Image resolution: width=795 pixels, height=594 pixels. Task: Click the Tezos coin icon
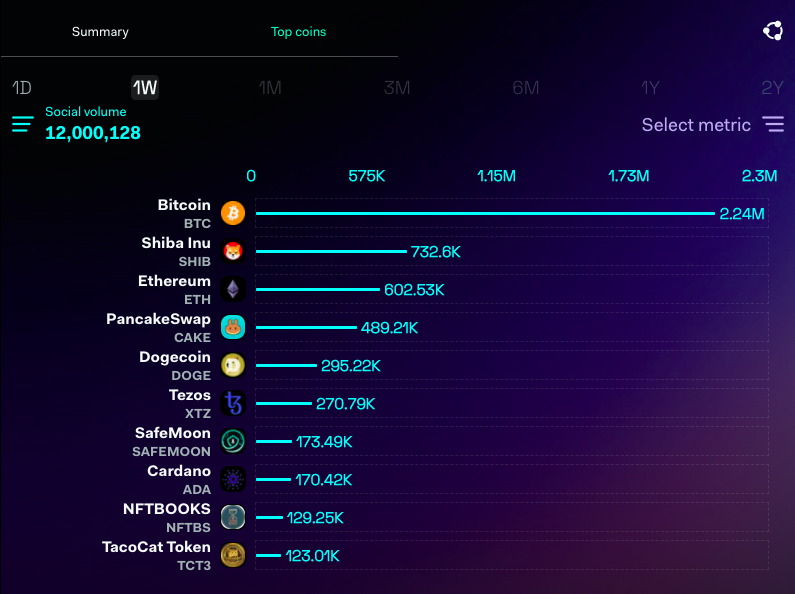[233, 404]
